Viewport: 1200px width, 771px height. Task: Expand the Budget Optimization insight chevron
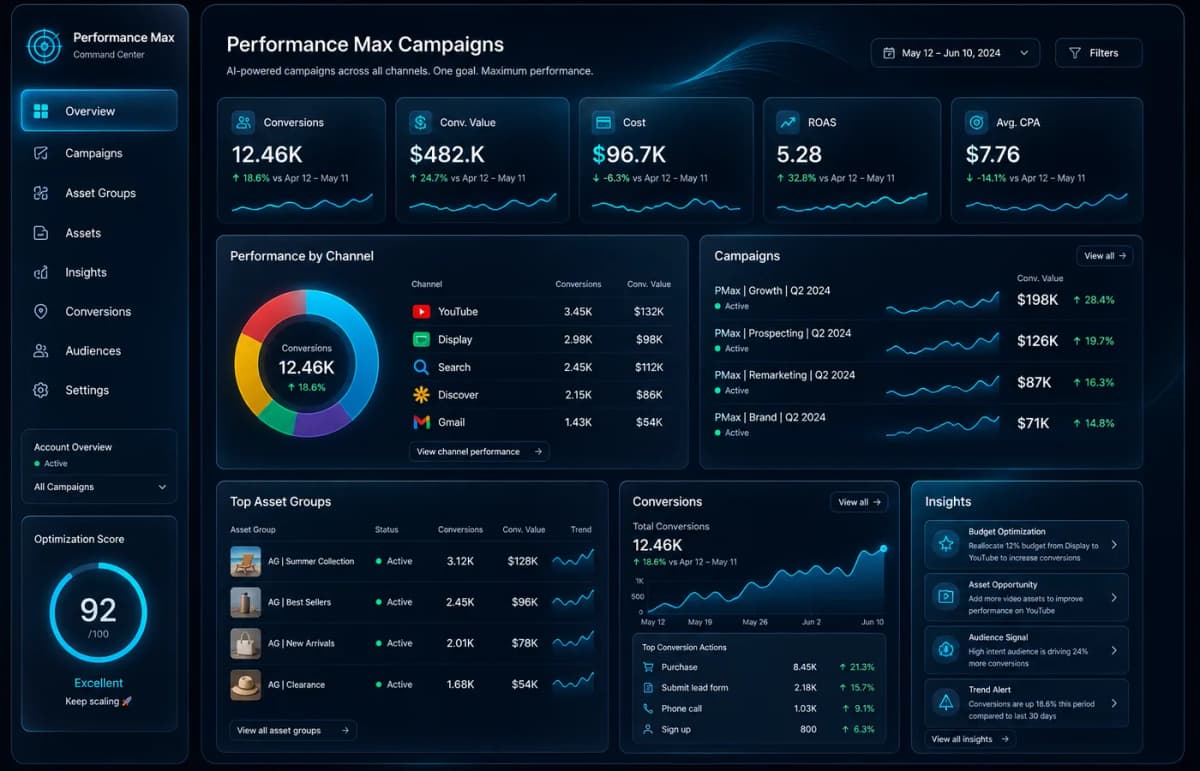click(x=1113, y=545)
